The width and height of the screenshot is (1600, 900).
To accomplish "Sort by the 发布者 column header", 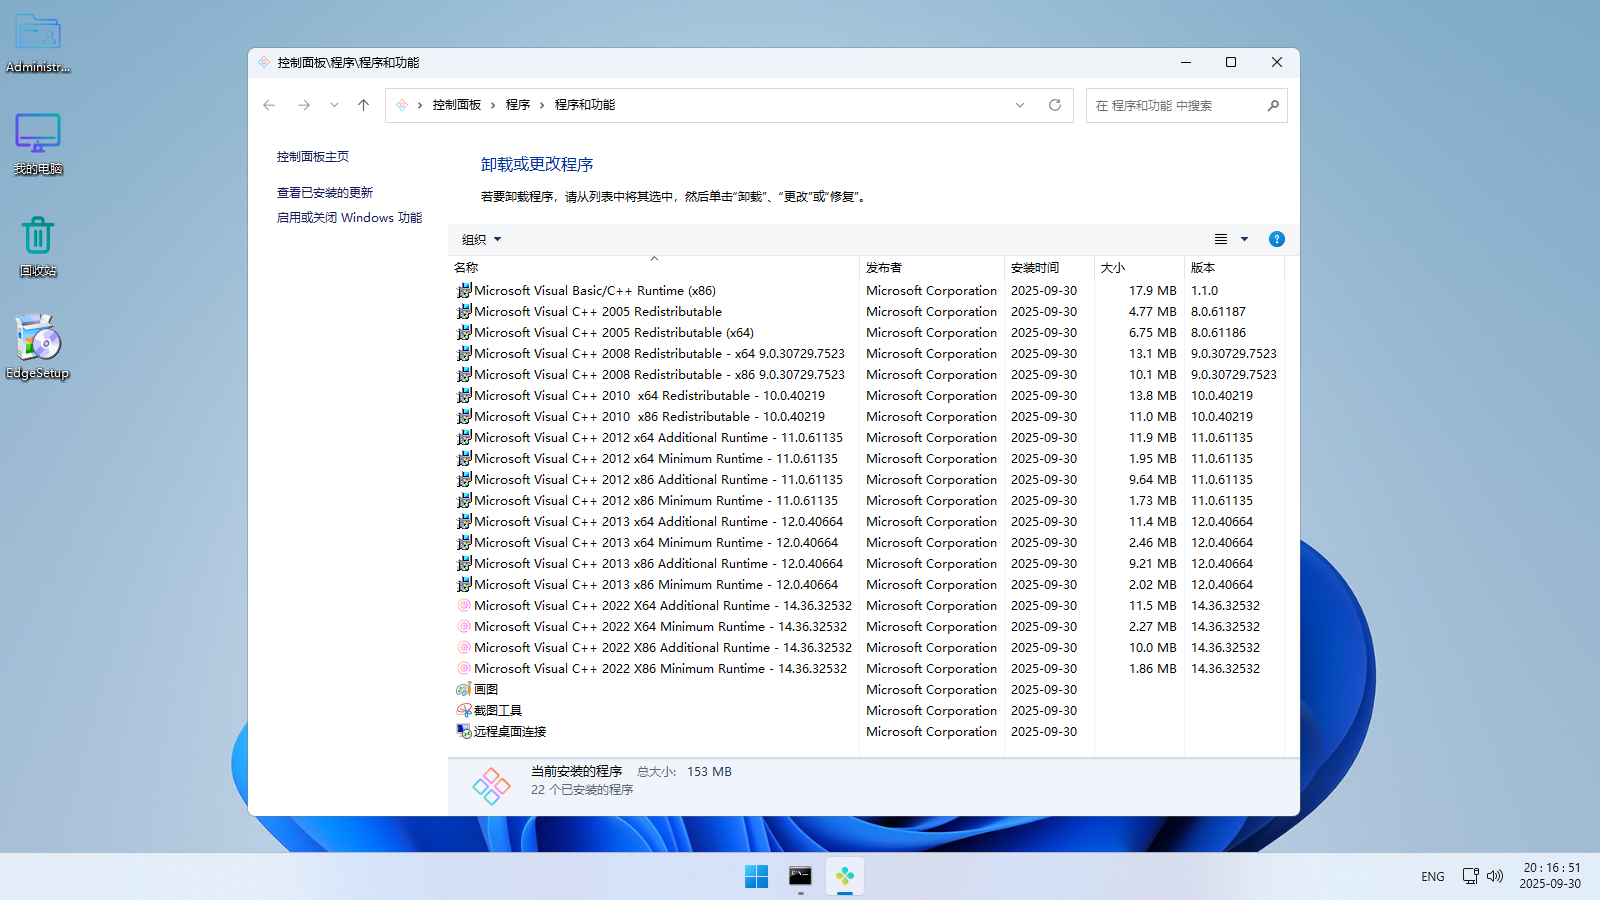I will pyautogui.click(x=932, y=268).
